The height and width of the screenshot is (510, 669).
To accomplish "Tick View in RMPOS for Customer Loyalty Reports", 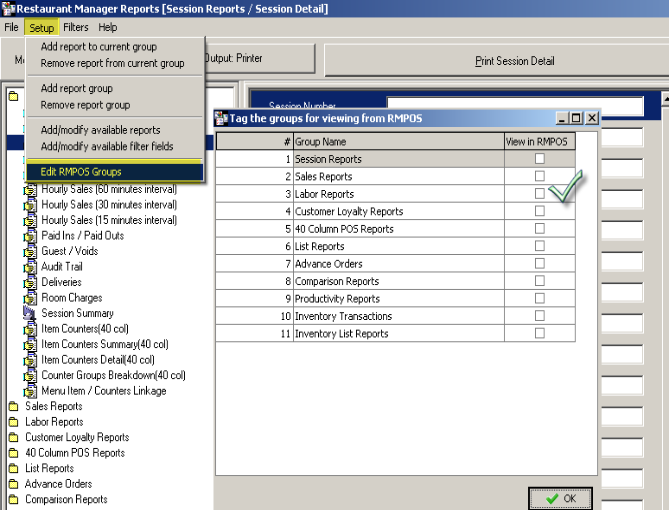I will (540, 211).
